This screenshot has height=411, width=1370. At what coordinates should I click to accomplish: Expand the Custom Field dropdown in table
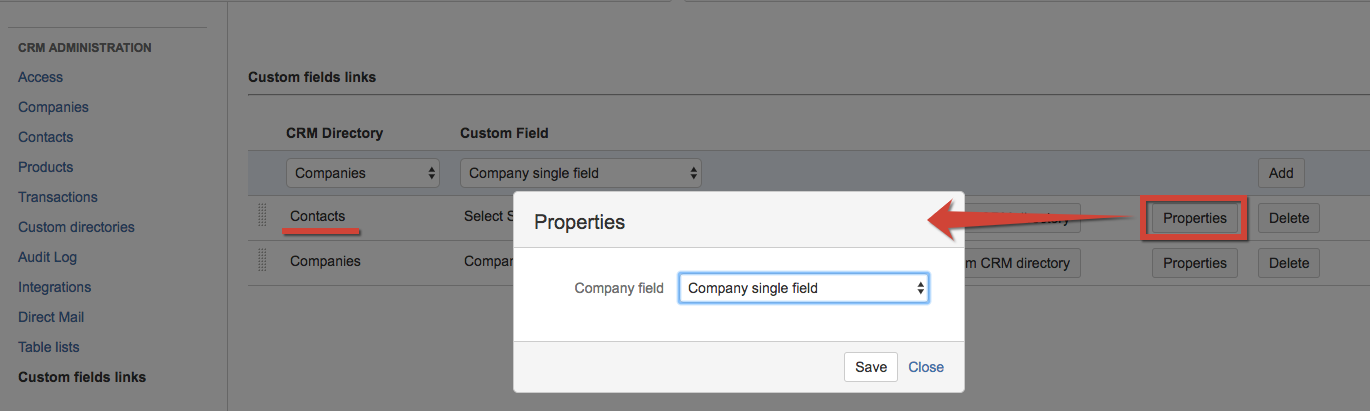pyautogui.click(x=580, y=173)
